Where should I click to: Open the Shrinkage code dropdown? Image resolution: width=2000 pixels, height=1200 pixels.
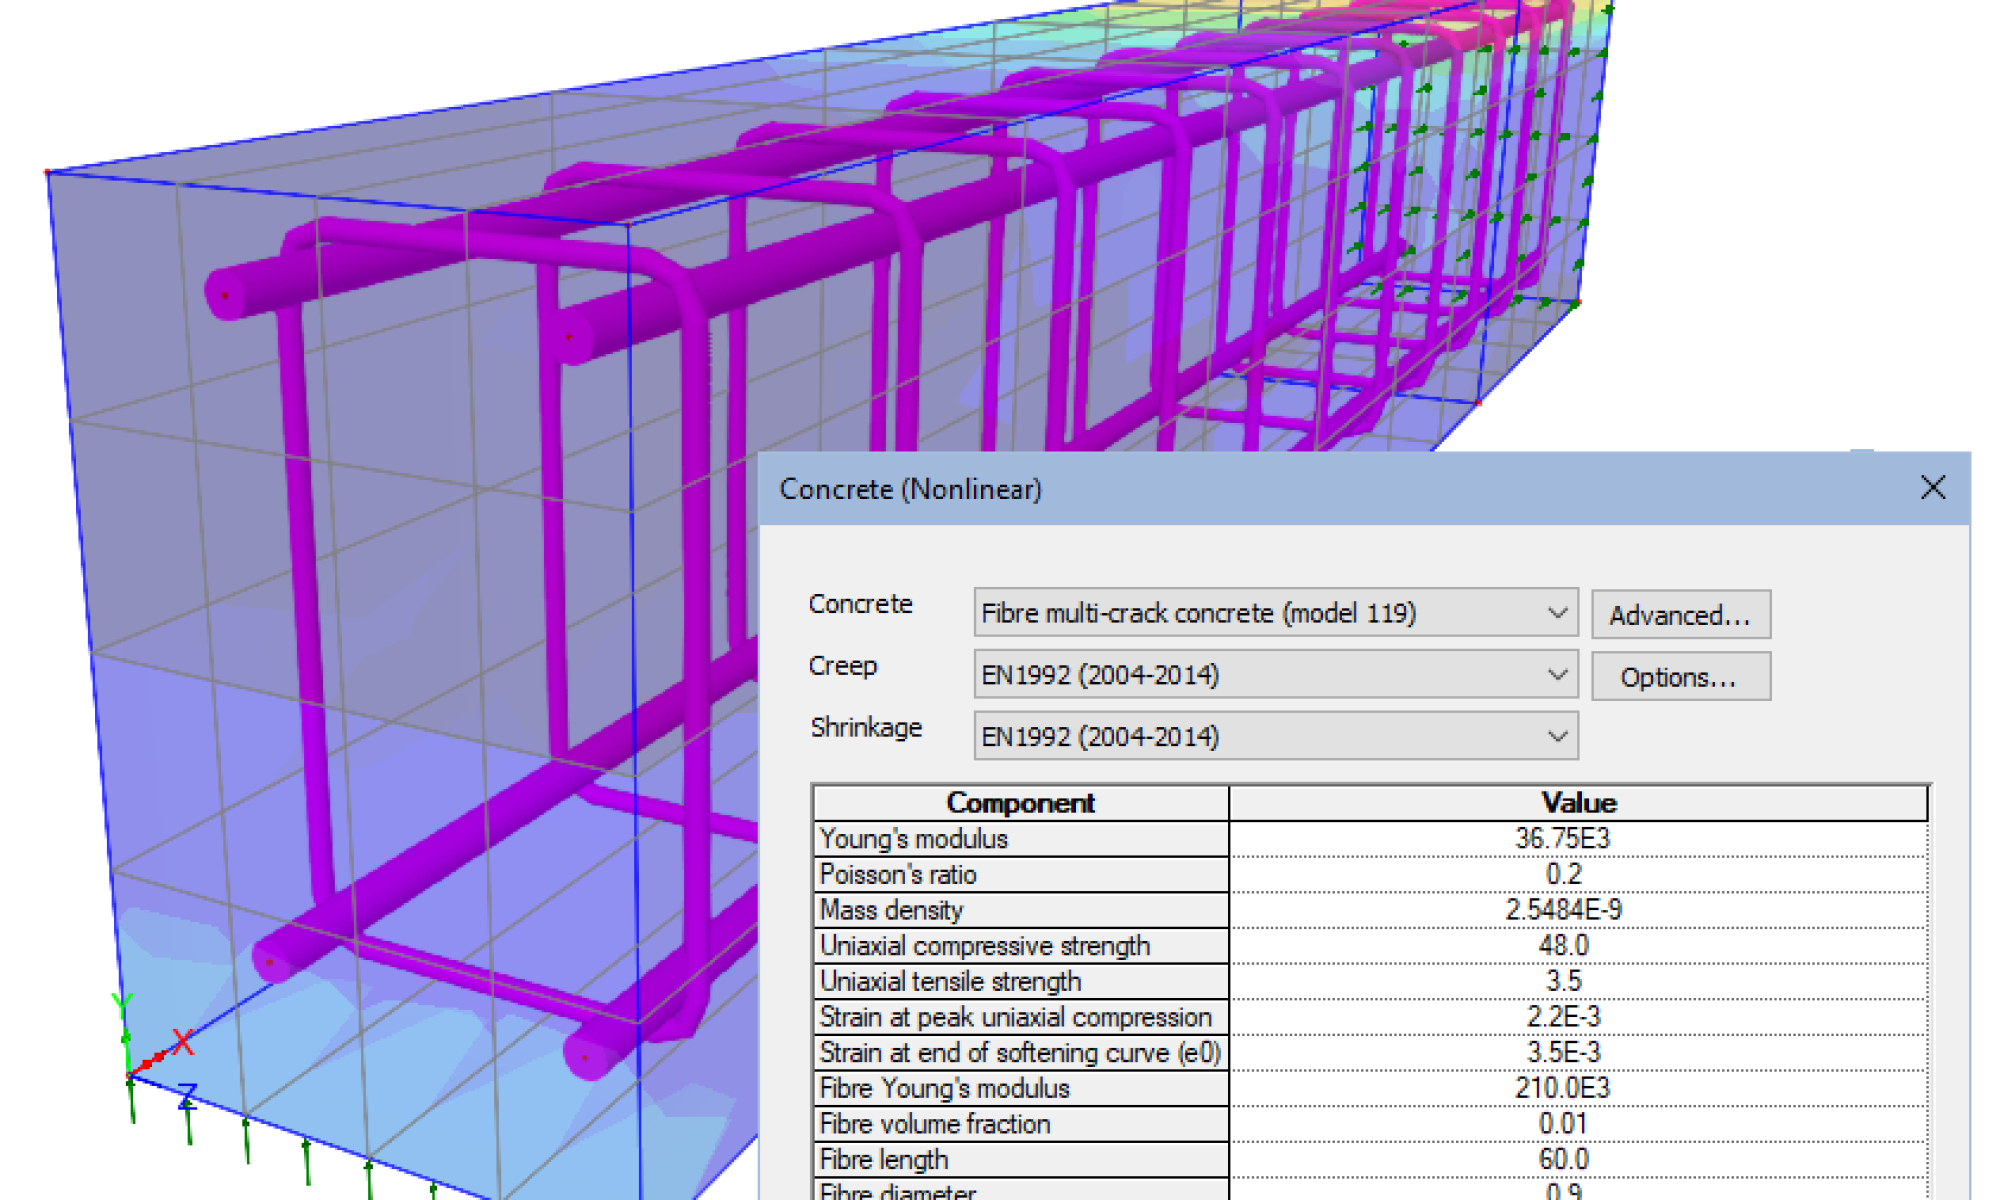(1556, 737)
